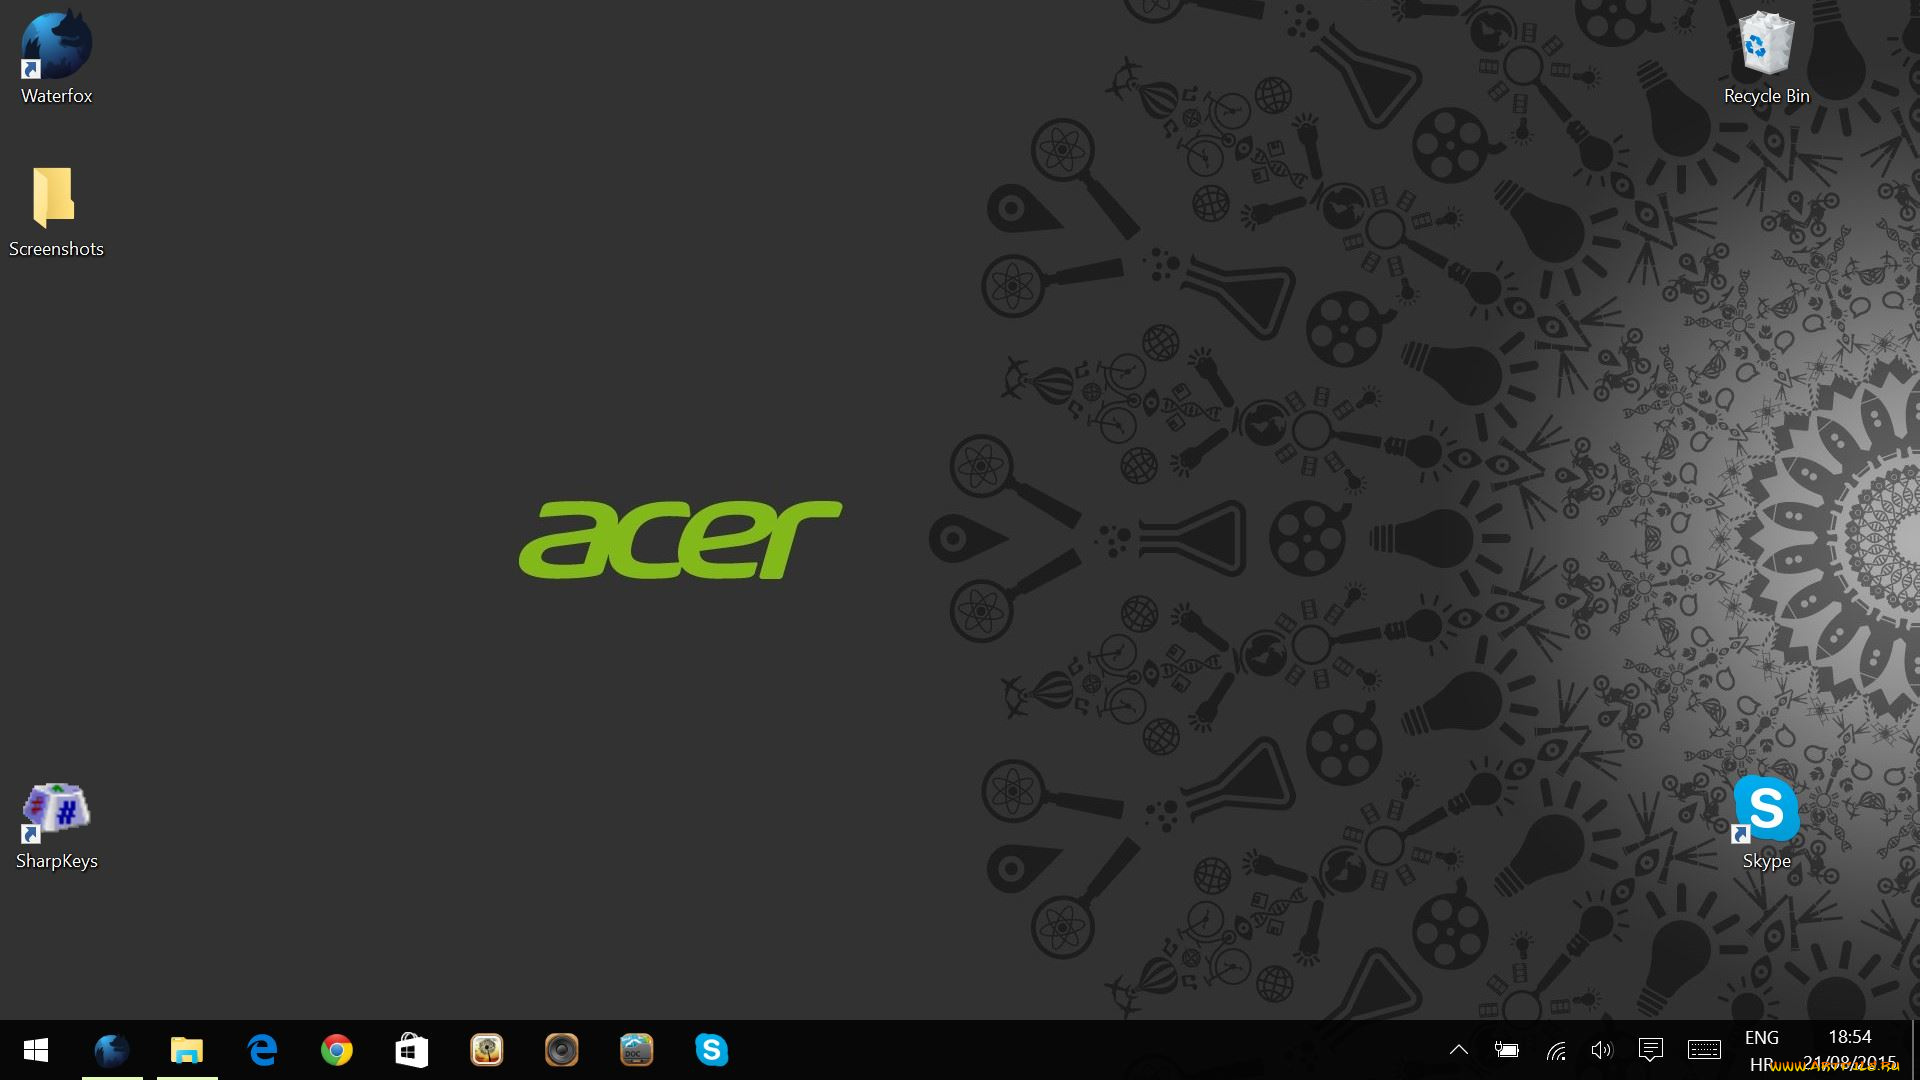Open the flower picture app in taskbar
The width and height of the screenshot is (1920, 1080).
[x=487, y=1050]
